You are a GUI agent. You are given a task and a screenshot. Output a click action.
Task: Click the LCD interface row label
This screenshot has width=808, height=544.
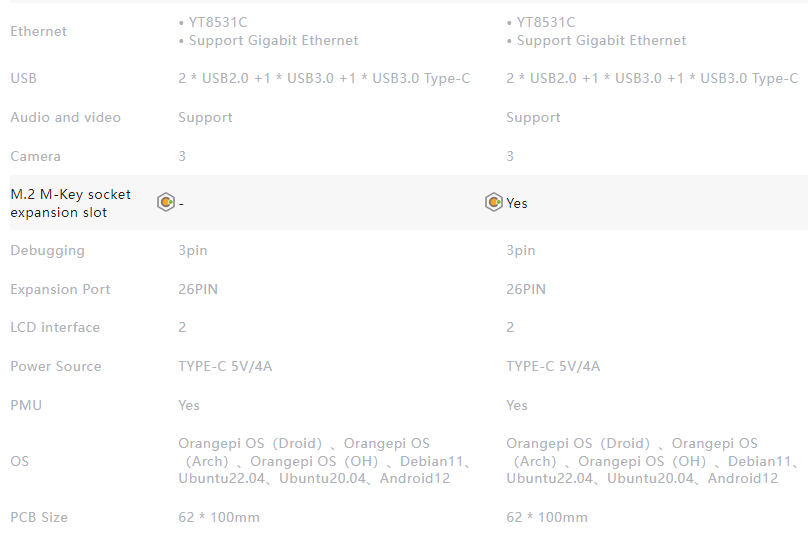coord(55,327)
